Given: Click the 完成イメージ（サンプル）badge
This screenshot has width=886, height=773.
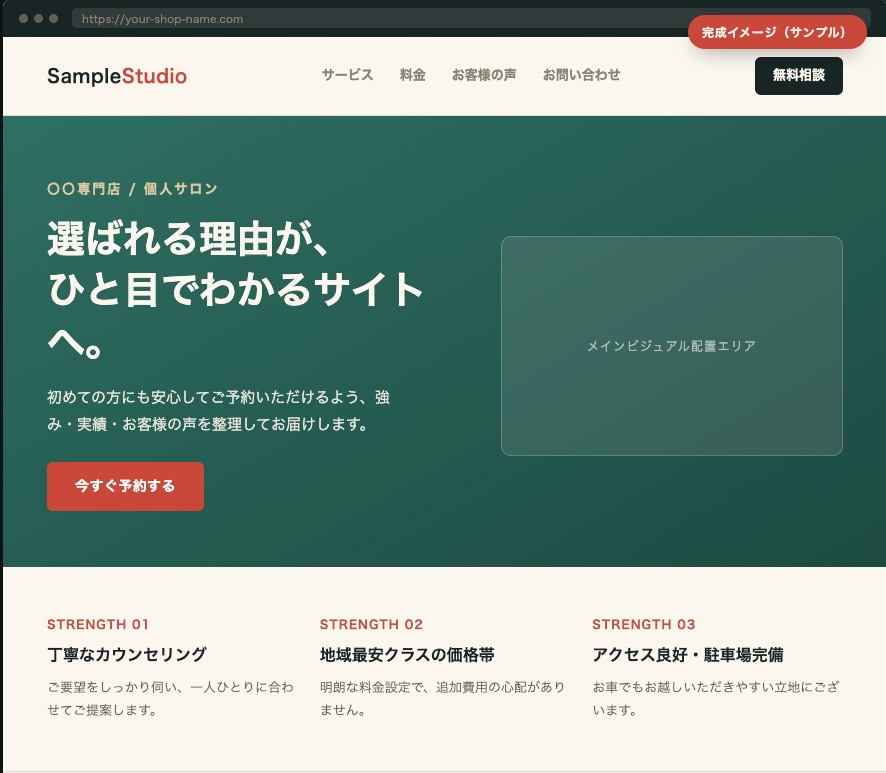Looking at the screenshot, I should tap(777, 32).
